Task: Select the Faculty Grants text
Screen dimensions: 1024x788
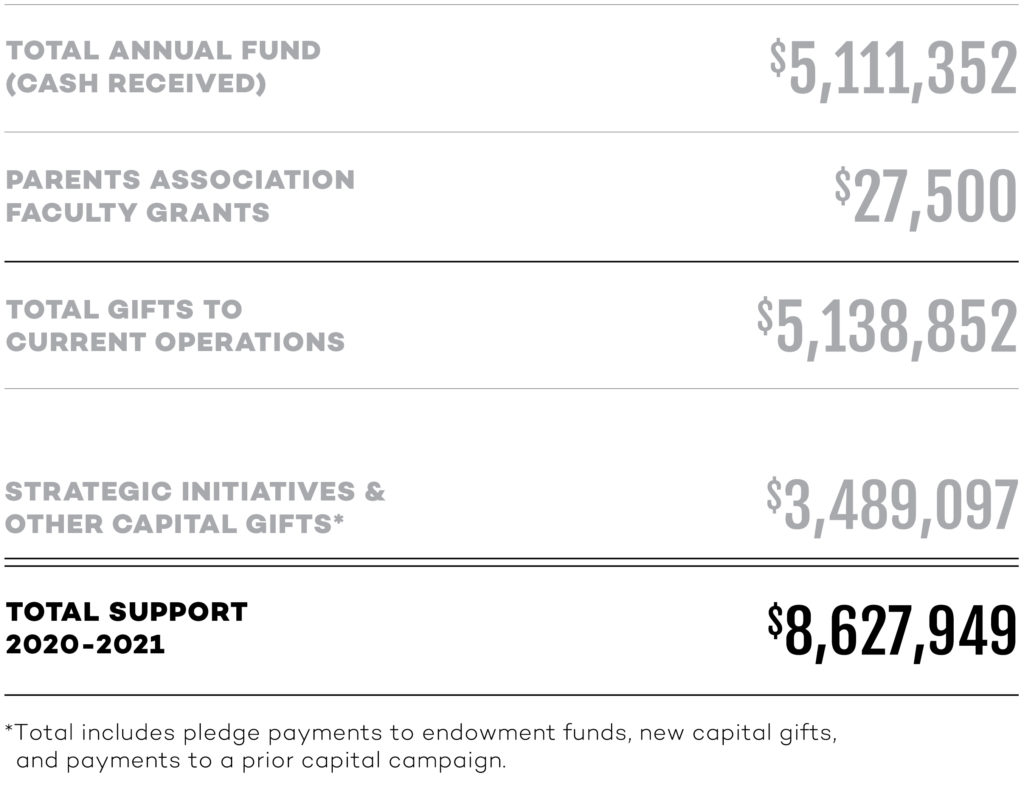Action: point(138,213)
